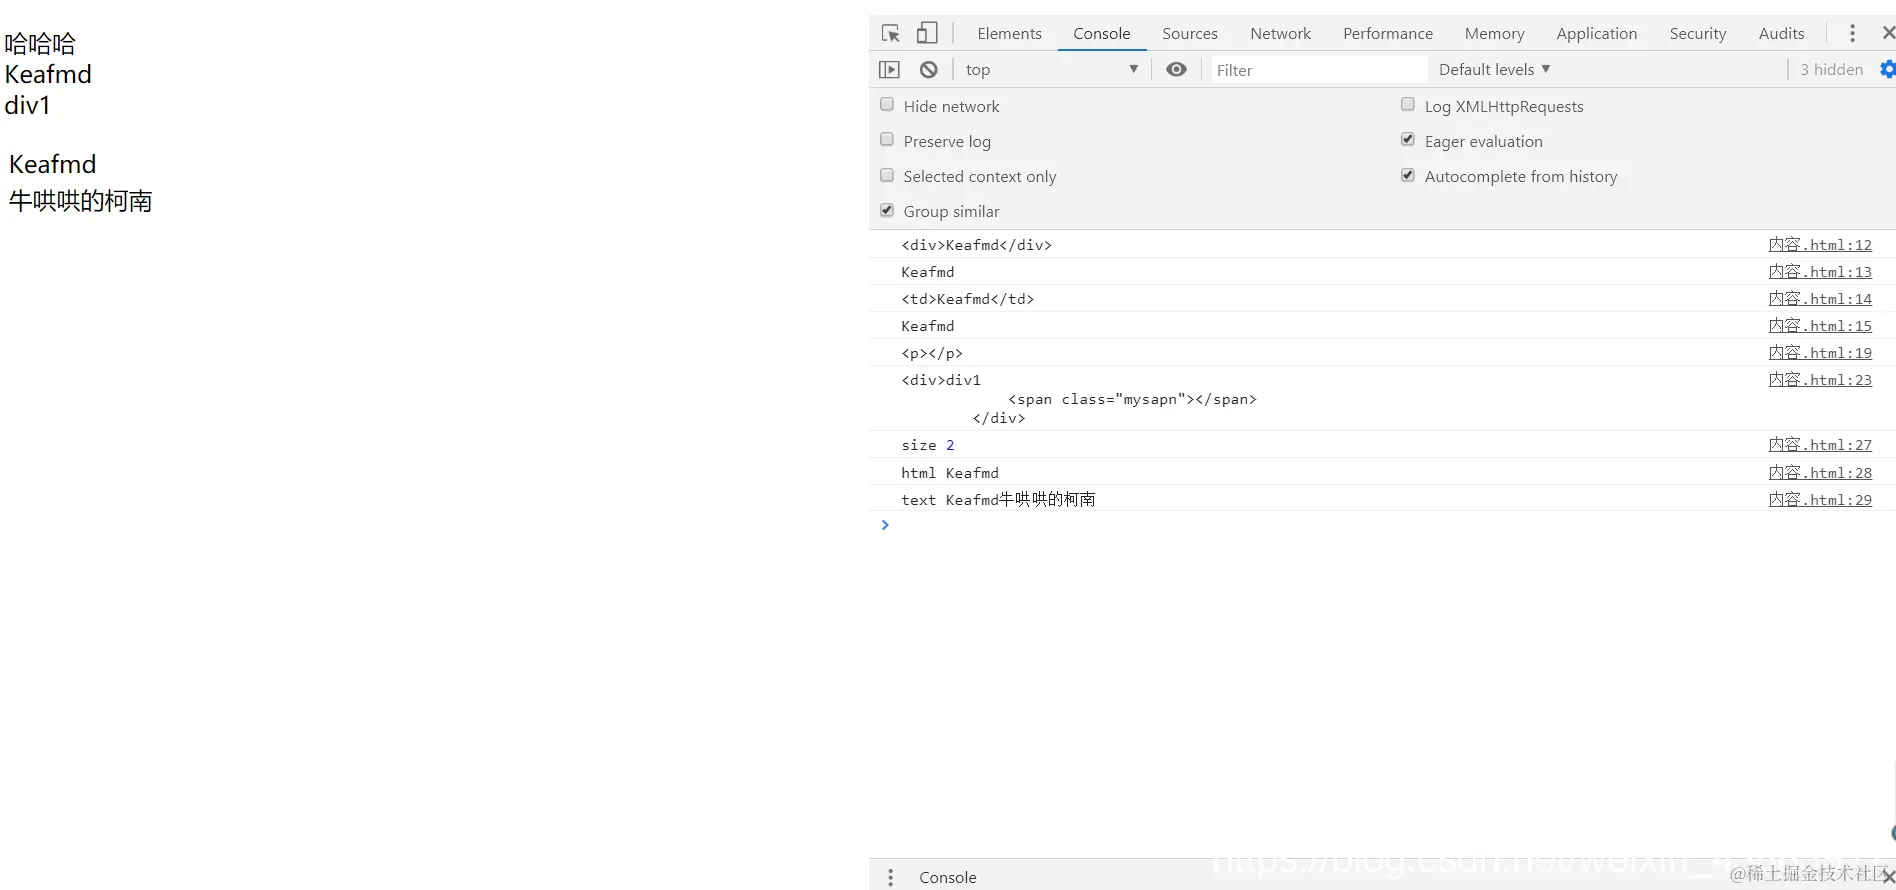This screenshot has width=1896, height=890.
Task: Check the Preserve log option
Action: (887, 140)
